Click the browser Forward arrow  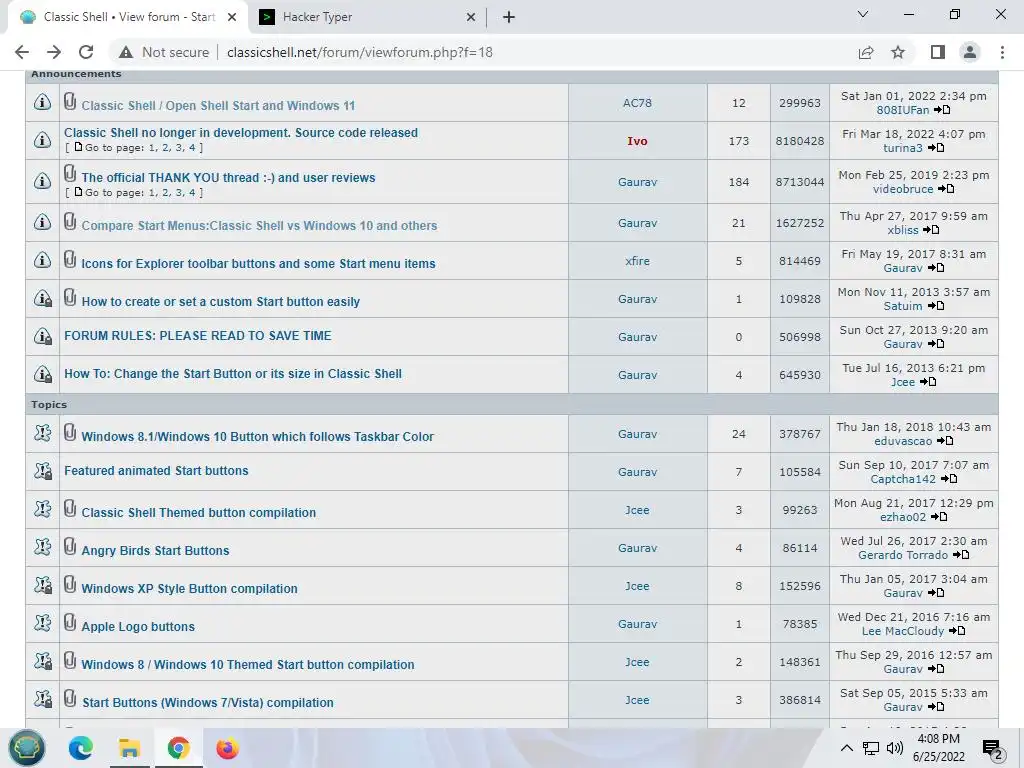pos(54,52)
